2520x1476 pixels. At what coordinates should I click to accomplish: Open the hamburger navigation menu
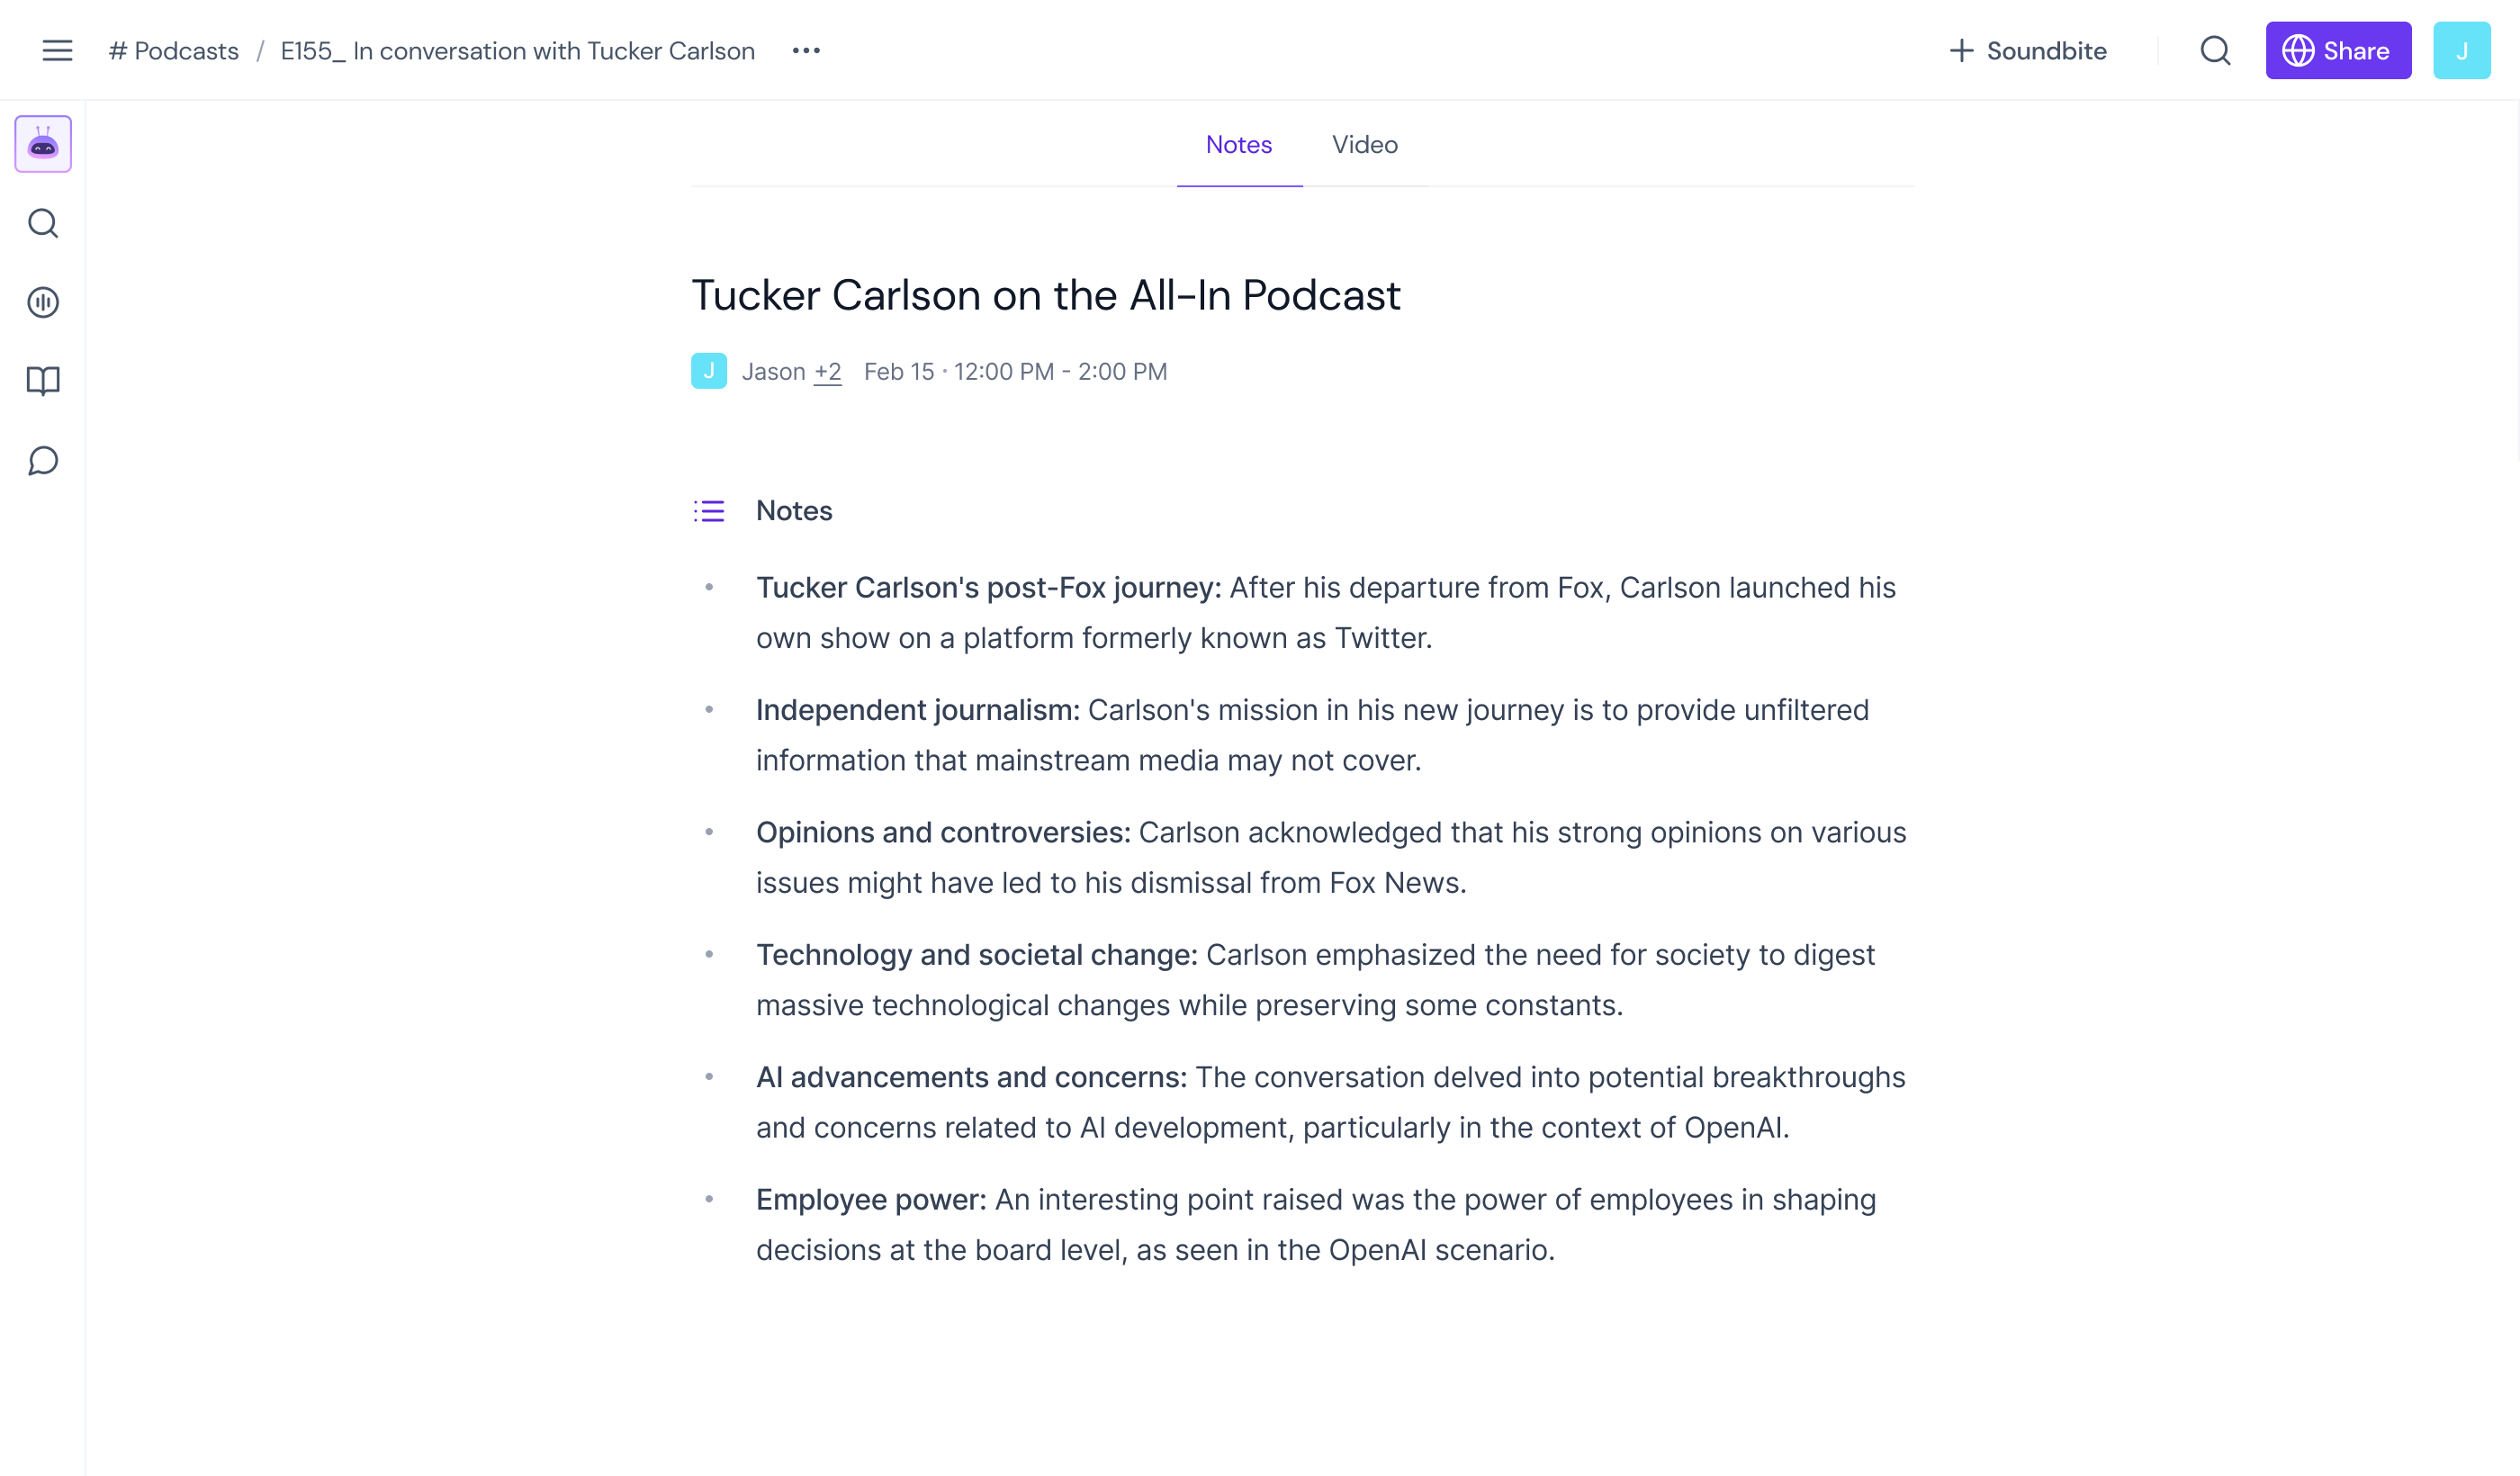coord(57,50)
